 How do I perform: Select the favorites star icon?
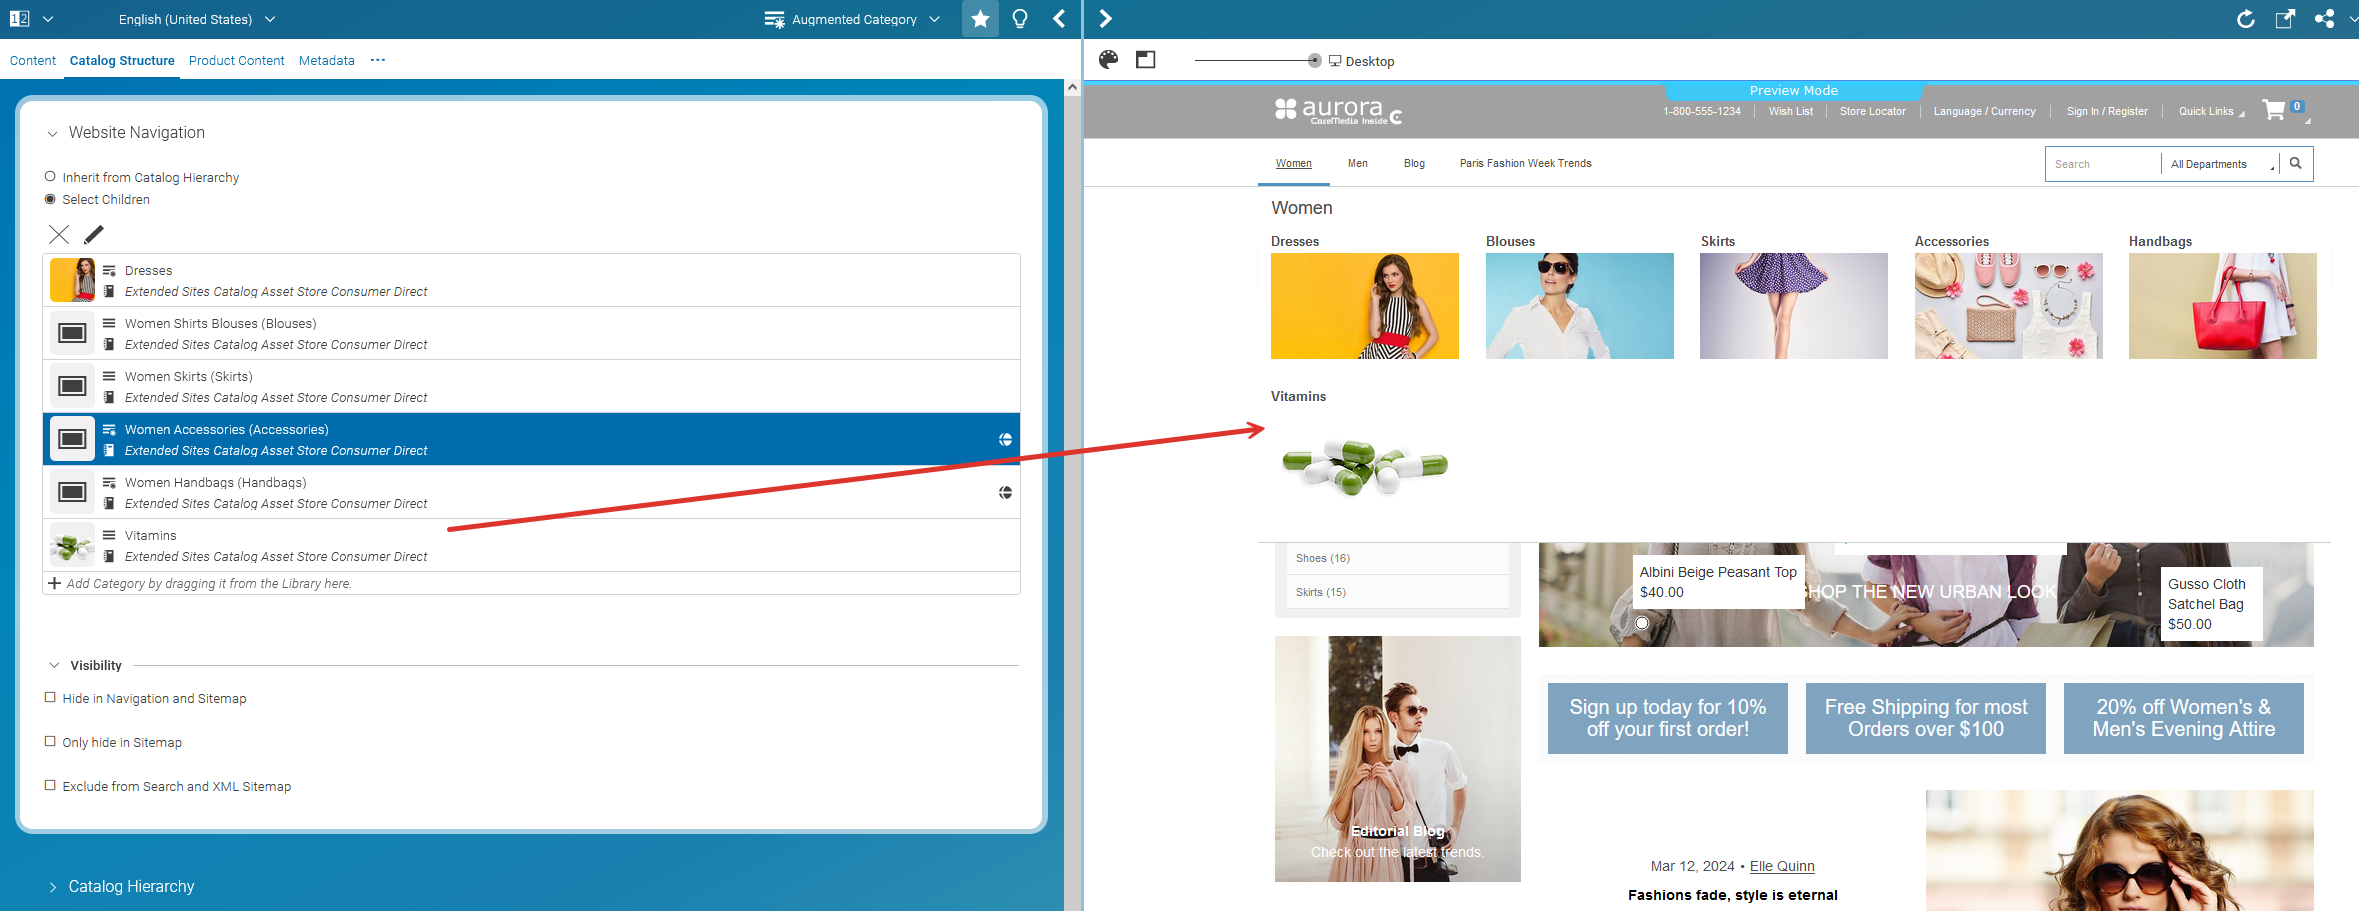(x=979, y=18)
